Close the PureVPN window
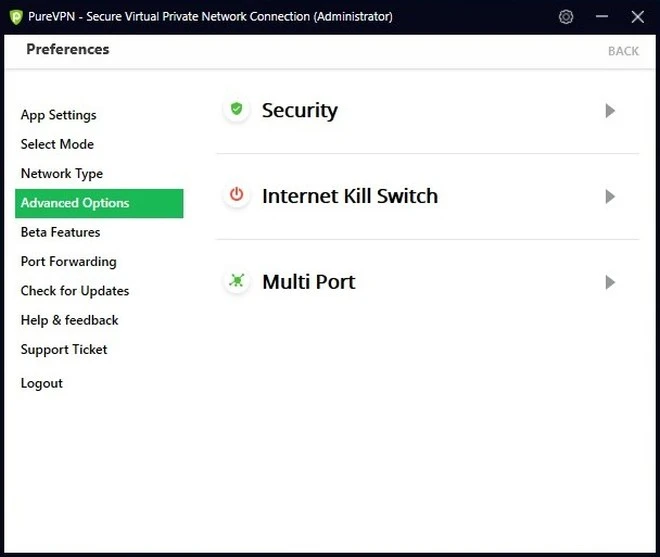The height and width of the screenshot is (557, 660). (638, 17)
